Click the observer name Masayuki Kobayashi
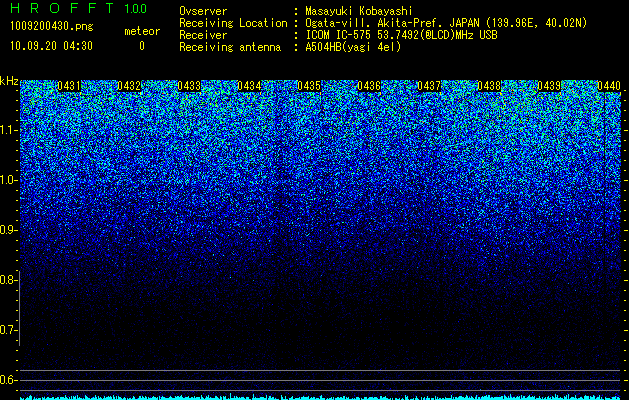Image resolution: width=629 pixels, height=400 pixels. click(x=359, y=11)
